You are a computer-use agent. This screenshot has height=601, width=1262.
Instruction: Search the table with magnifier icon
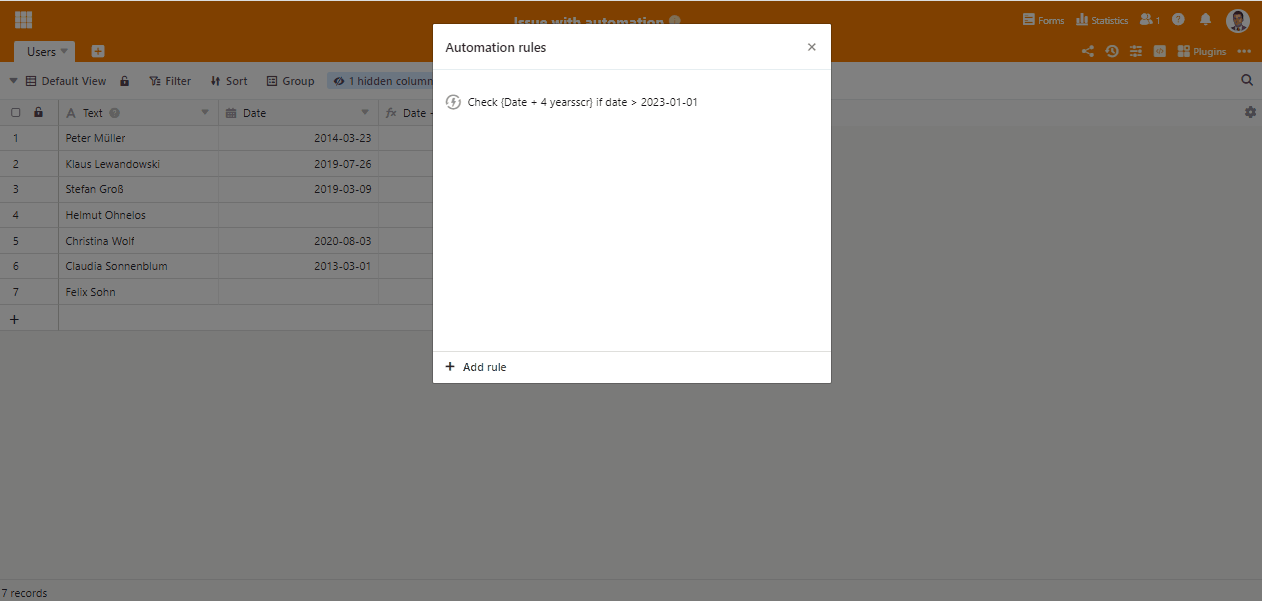pos(1247,80)
